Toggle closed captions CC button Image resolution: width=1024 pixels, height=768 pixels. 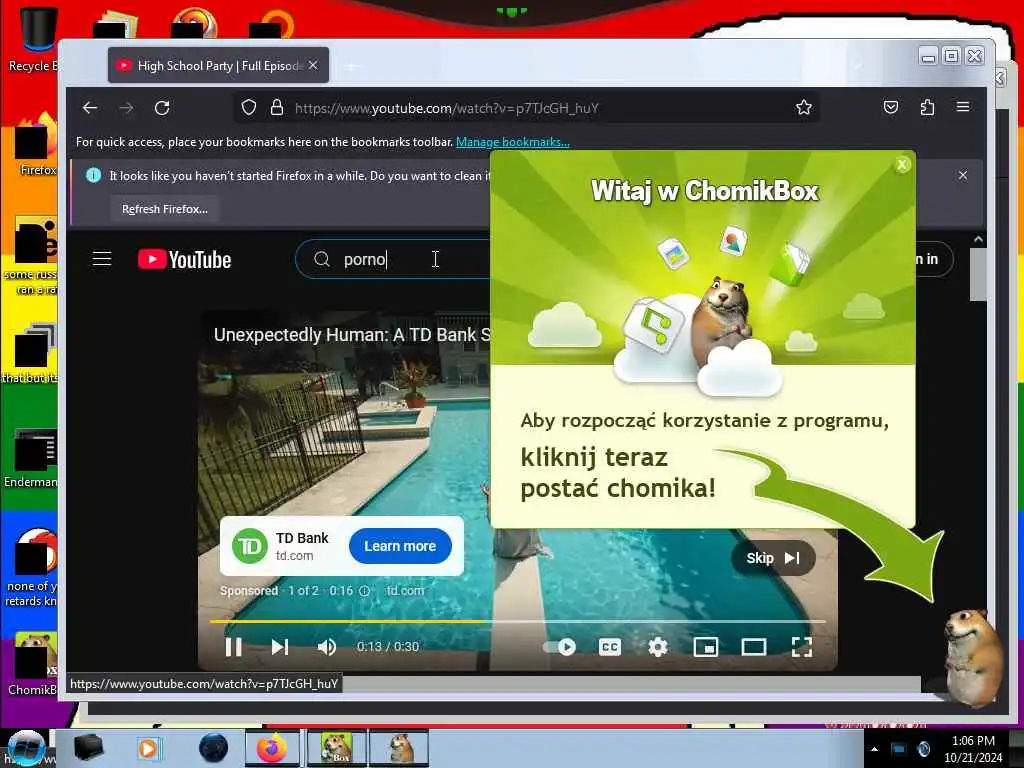(610, 647)
